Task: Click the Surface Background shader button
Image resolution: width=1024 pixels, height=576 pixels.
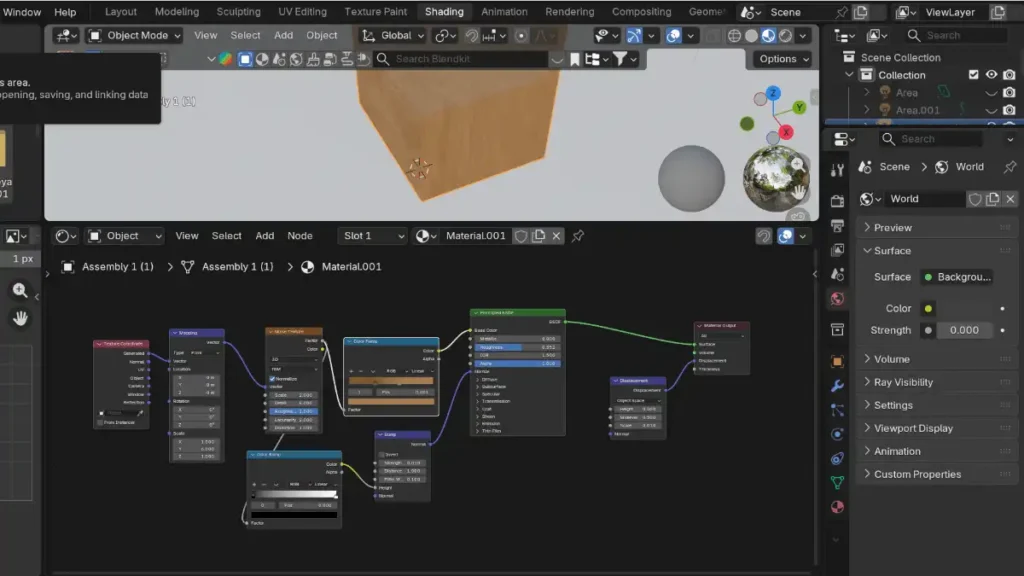Action: 957,277
